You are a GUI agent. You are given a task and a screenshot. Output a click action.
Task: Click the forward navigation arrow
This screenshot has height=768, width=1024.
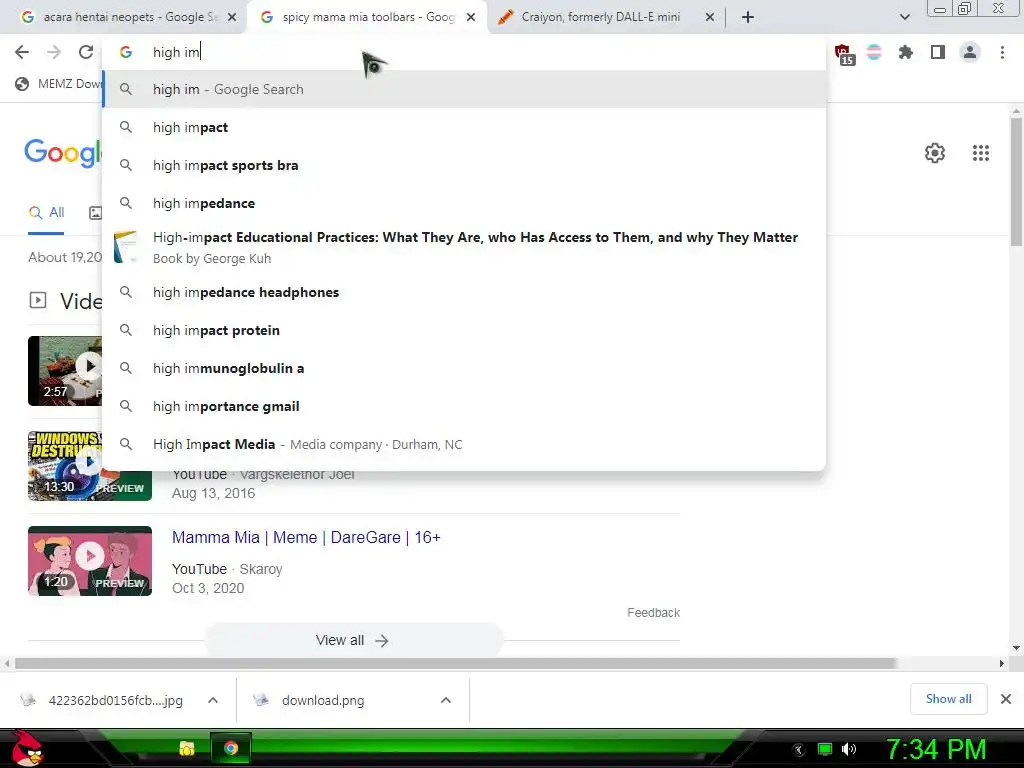pyautogui.click(x=54, y=52)
